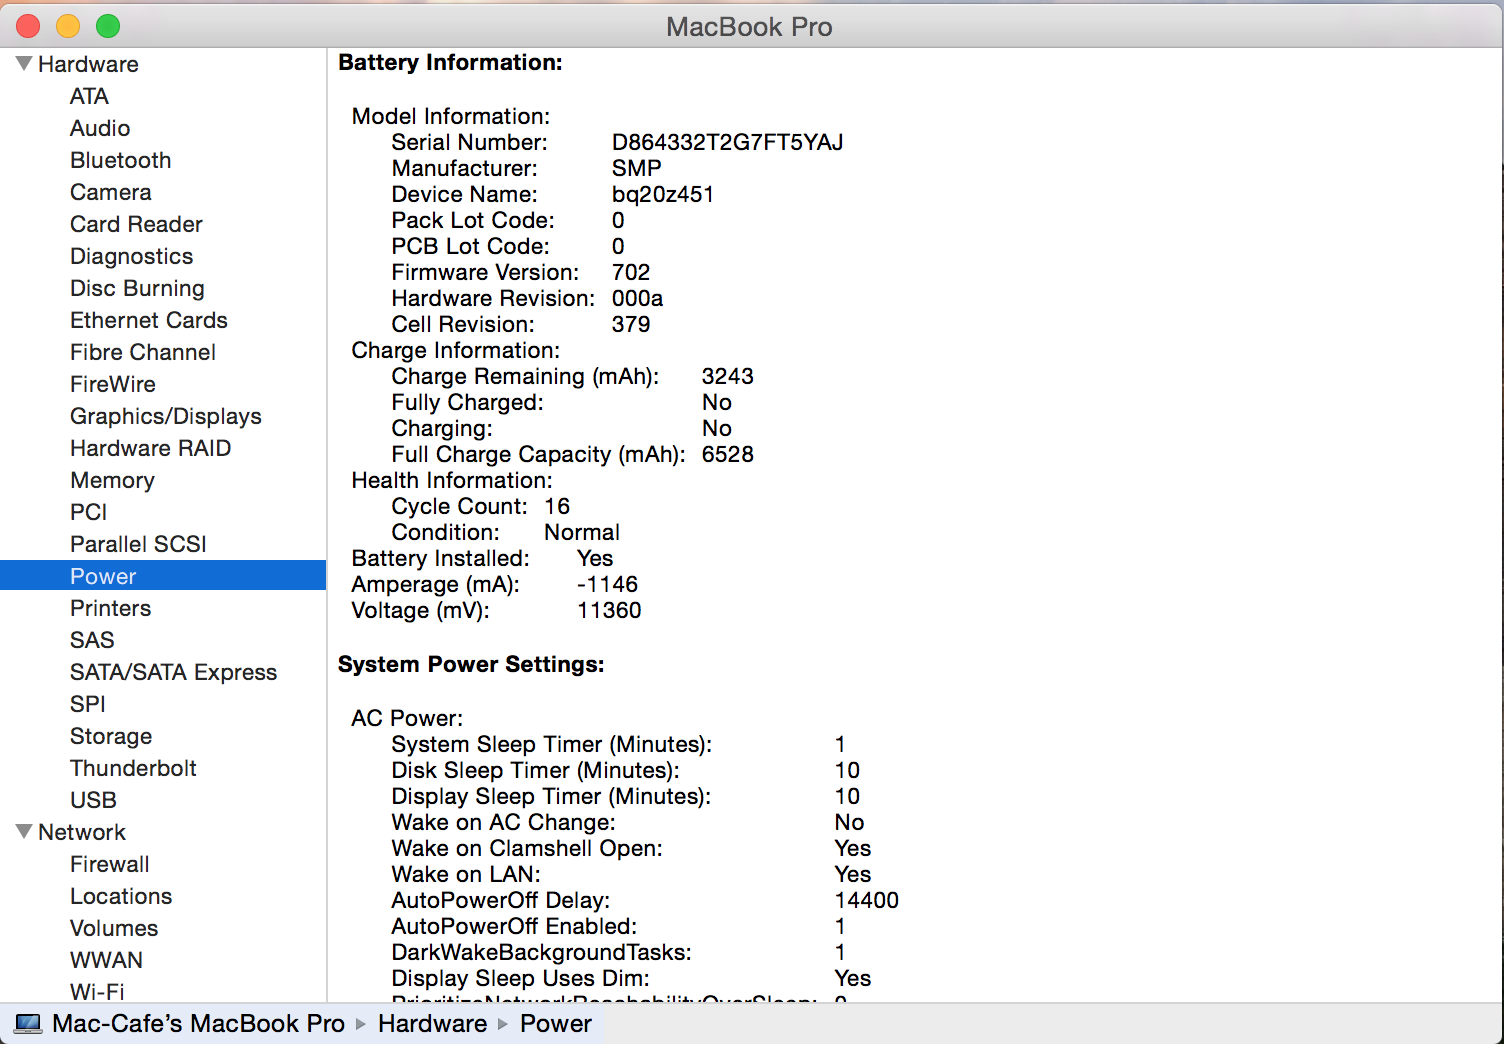1504x1044 pixels.
Task: Select Audio in the sidebar
Action: [100, 128]
